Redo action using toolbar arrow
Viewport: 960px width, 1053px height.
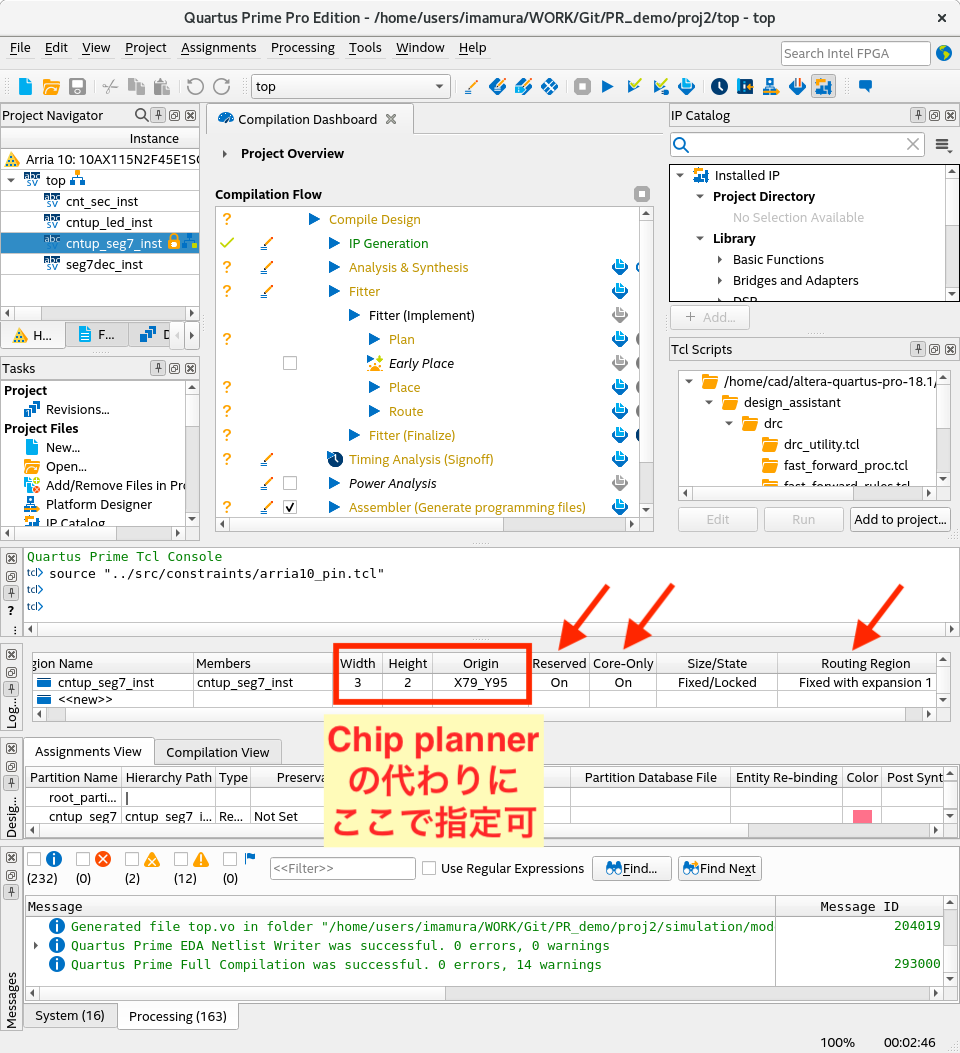222,86
